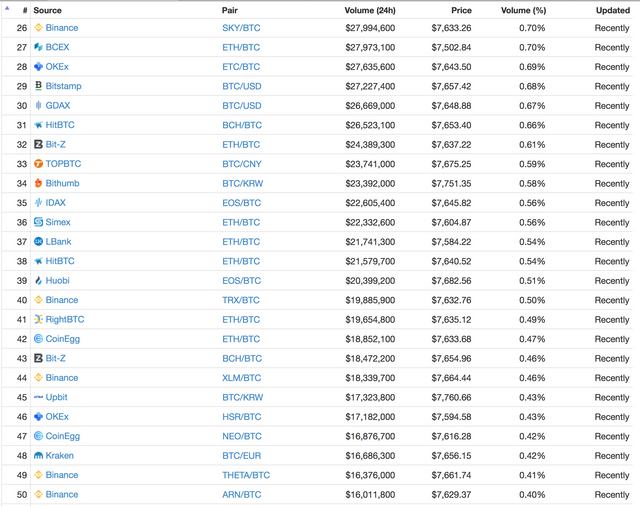Image resolution: width=640 pixels, height=507 pixels.
Task: Click the CoinEgg logo icon in row 47
Action: (x=38, y=436)
